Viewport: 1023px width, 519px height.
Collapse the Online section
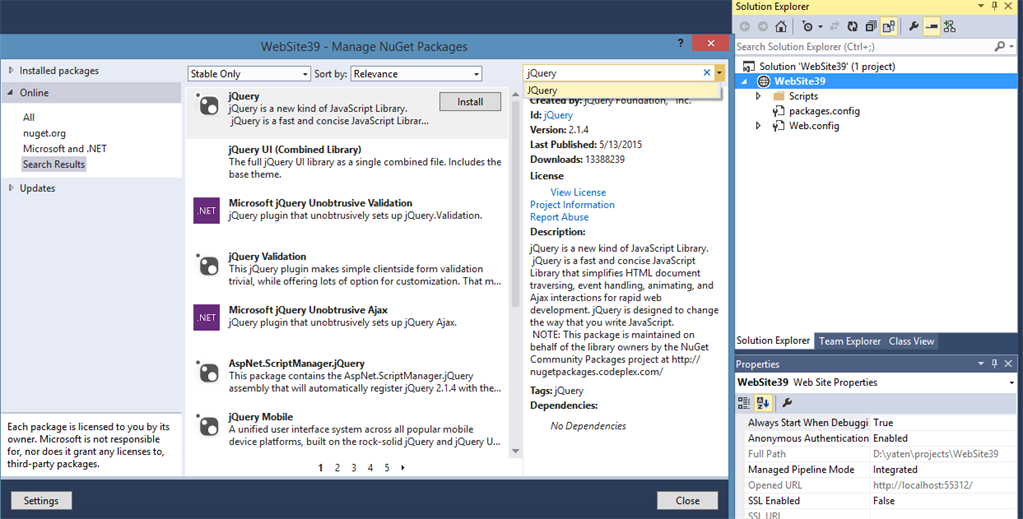10,93
